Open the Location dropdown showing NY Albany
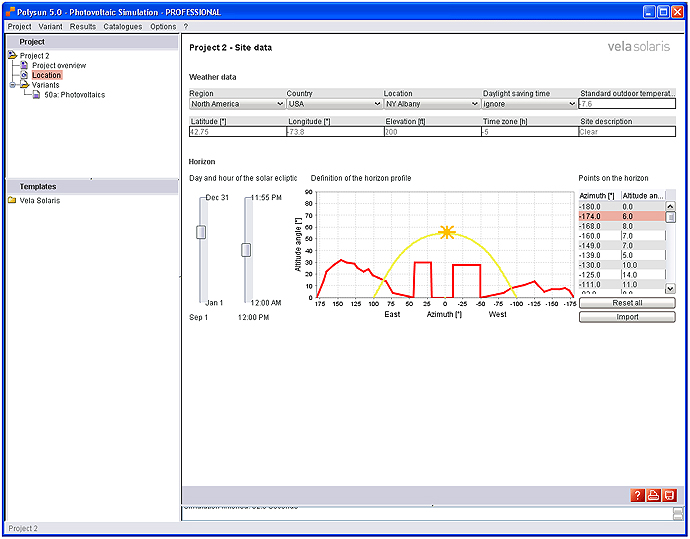690x539 pixels. [x=431, y=103]
